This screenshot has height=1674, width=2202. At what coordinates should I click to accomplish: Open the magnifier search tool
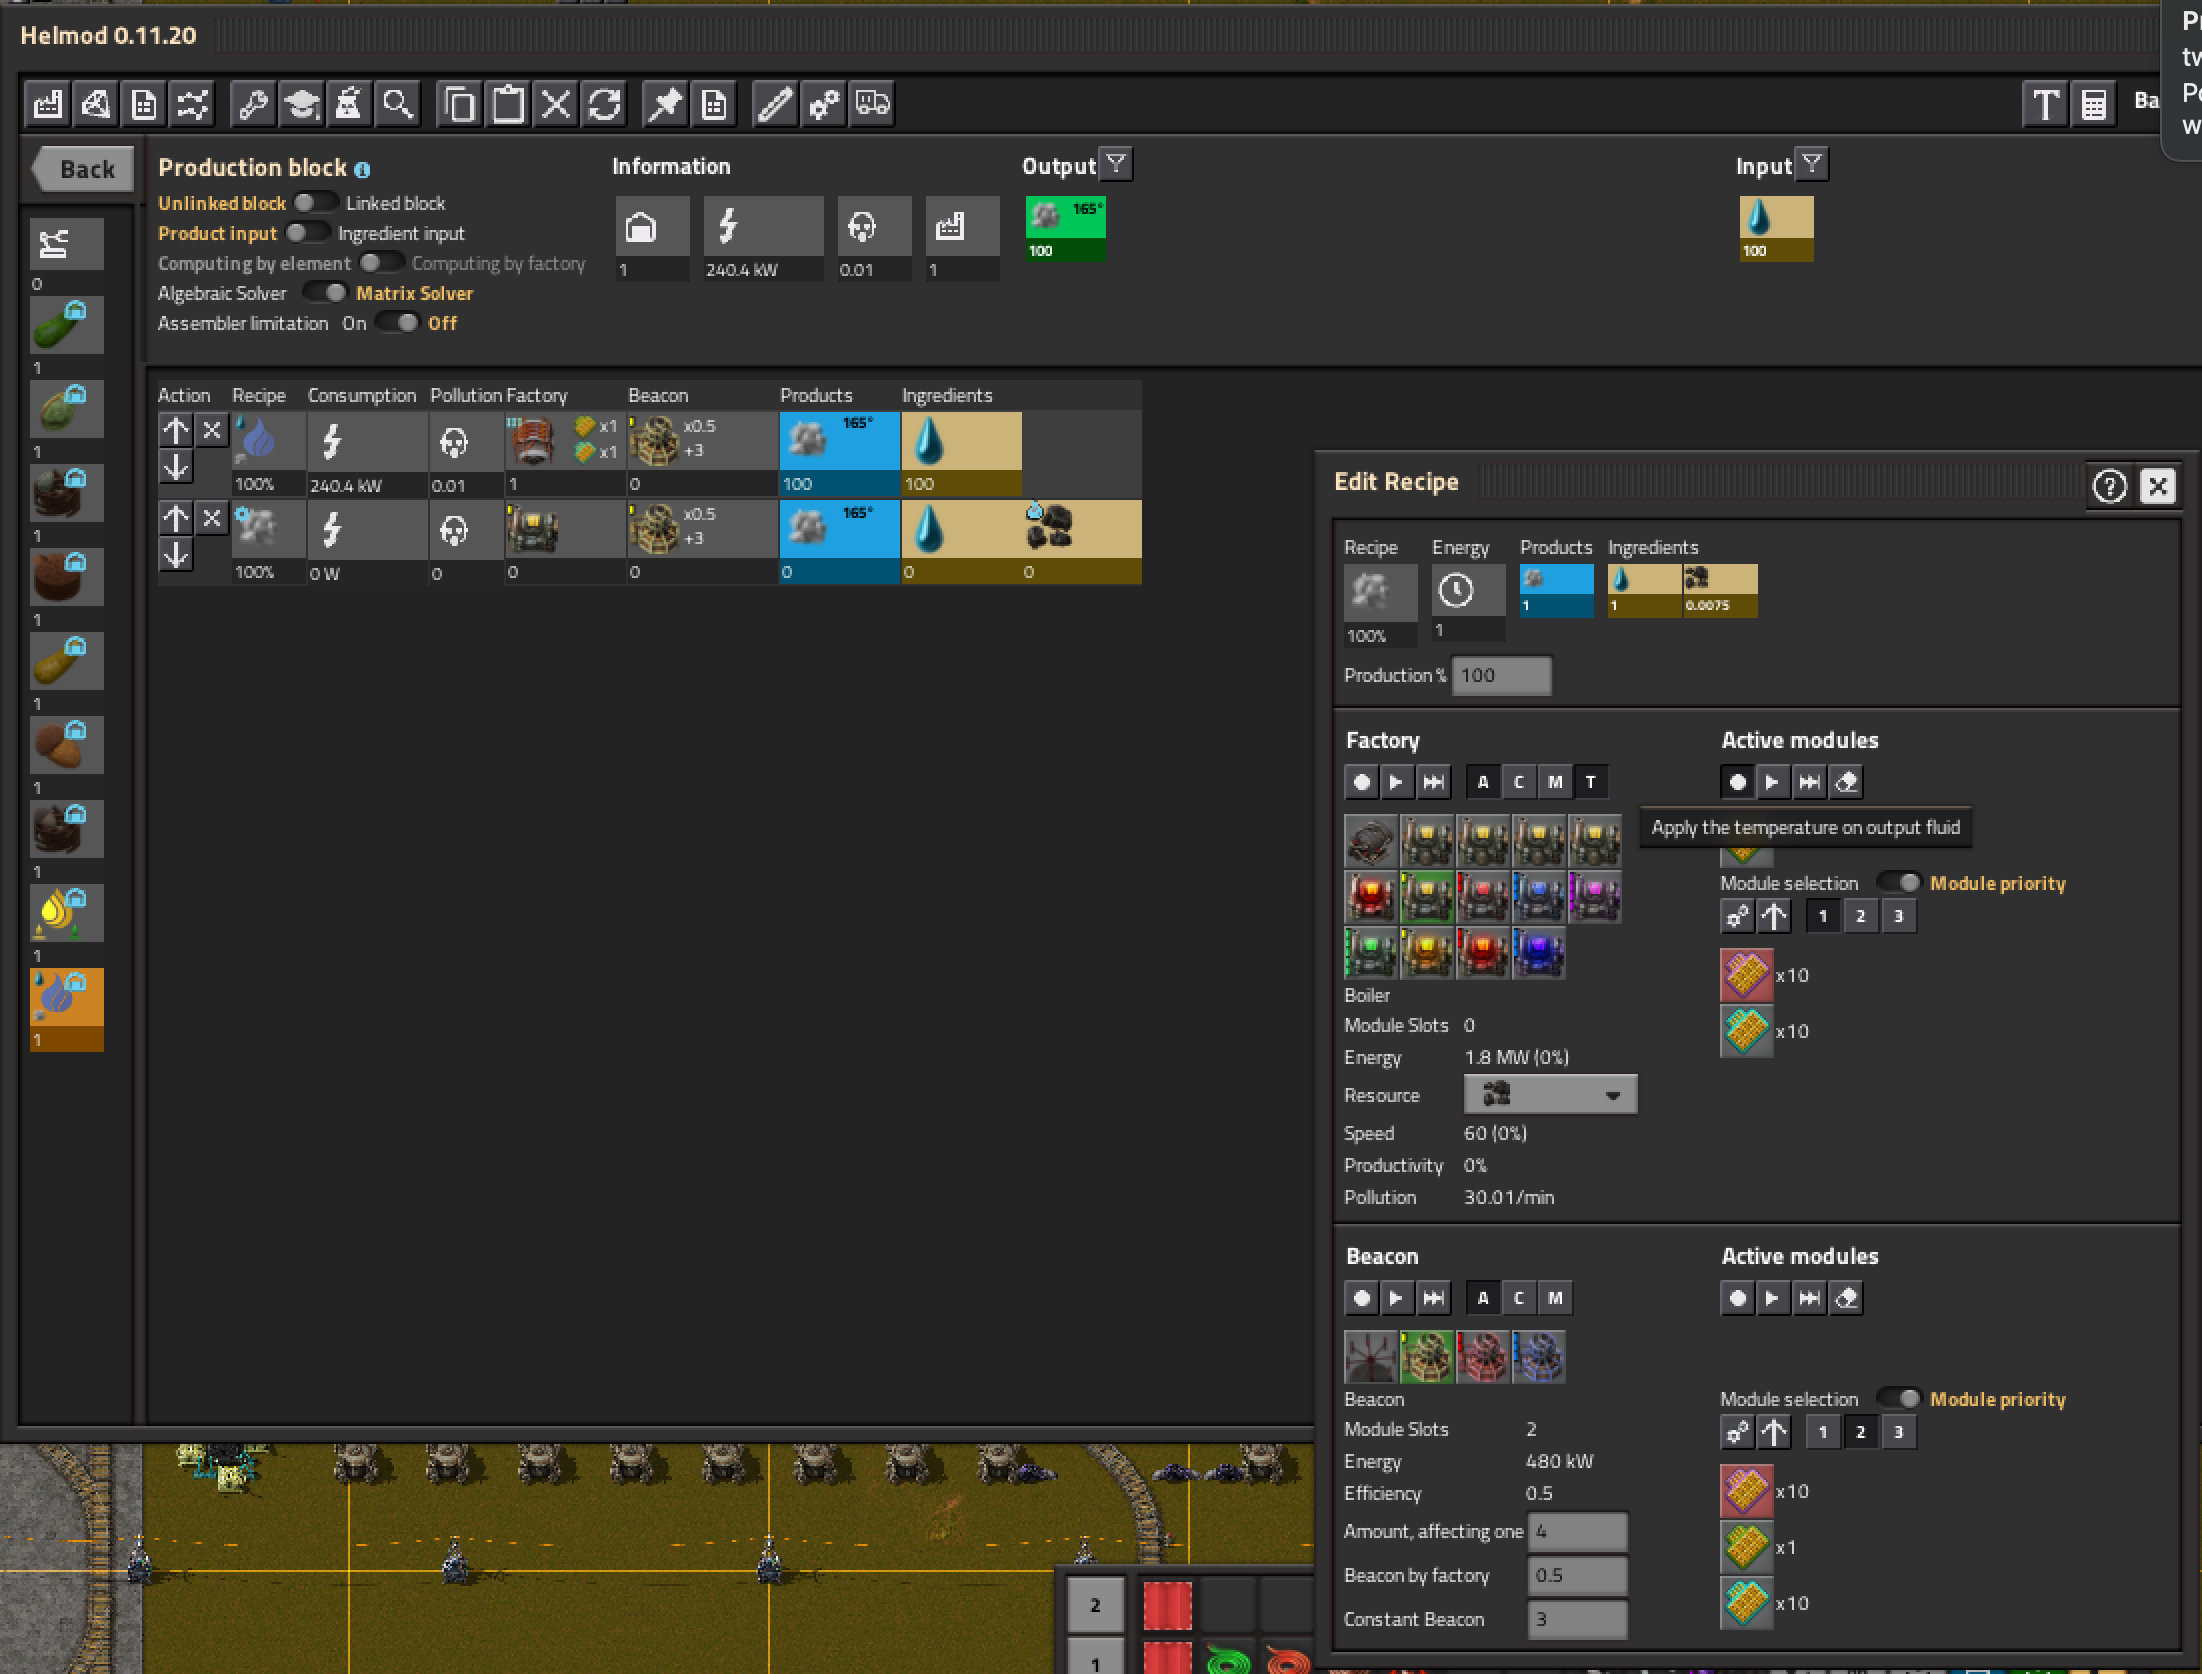click(397, 104)
